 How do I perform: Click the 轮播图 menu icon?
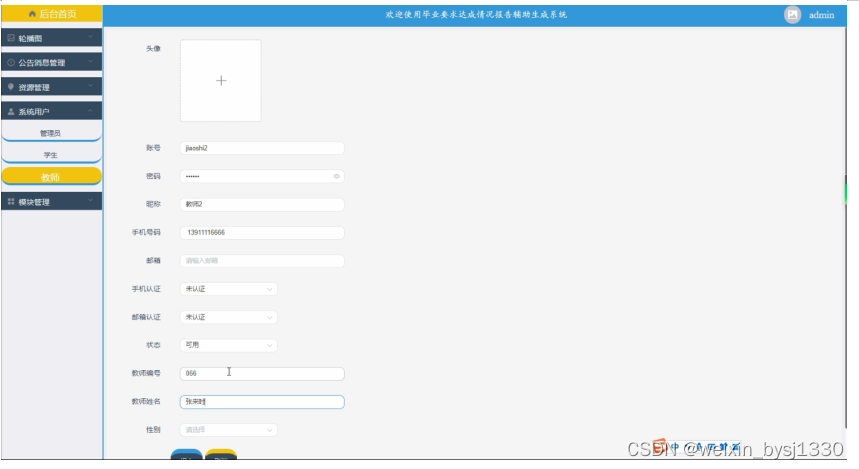coord(11,38)
